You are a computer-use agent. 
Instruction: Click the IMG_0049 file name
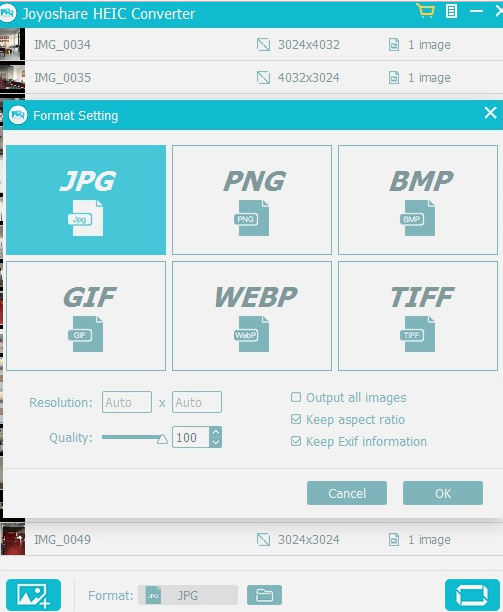click(x=62, y=539)
